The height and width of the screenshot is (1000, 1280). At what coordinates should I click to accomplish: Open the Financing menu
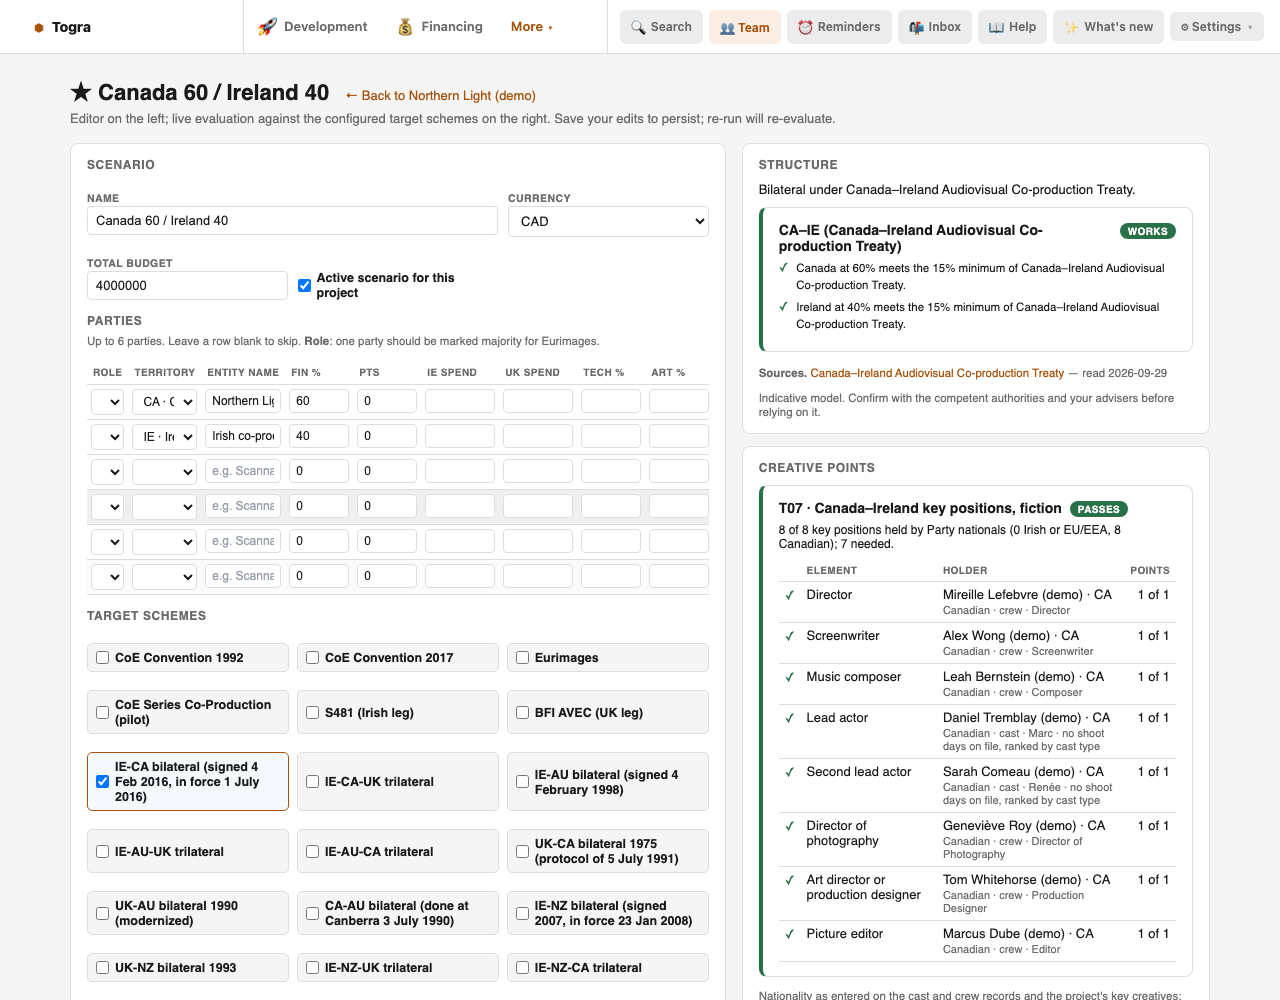click(440, 27)
